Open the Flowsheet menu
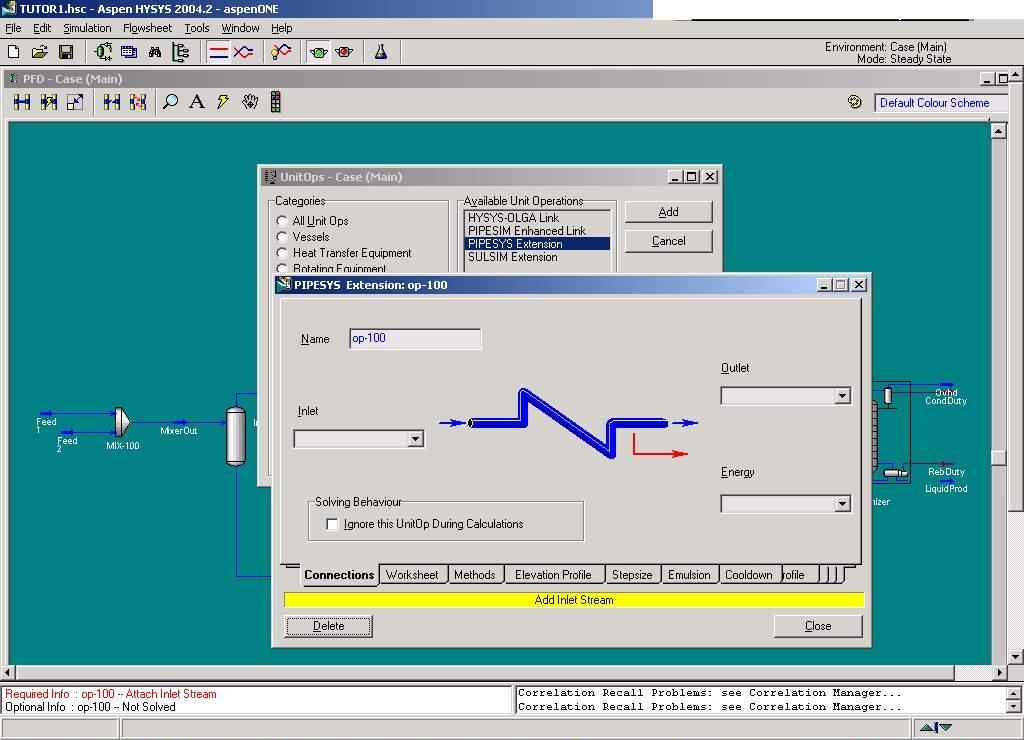This screenshot has height=740, width=1024. (x=148, y=28)
